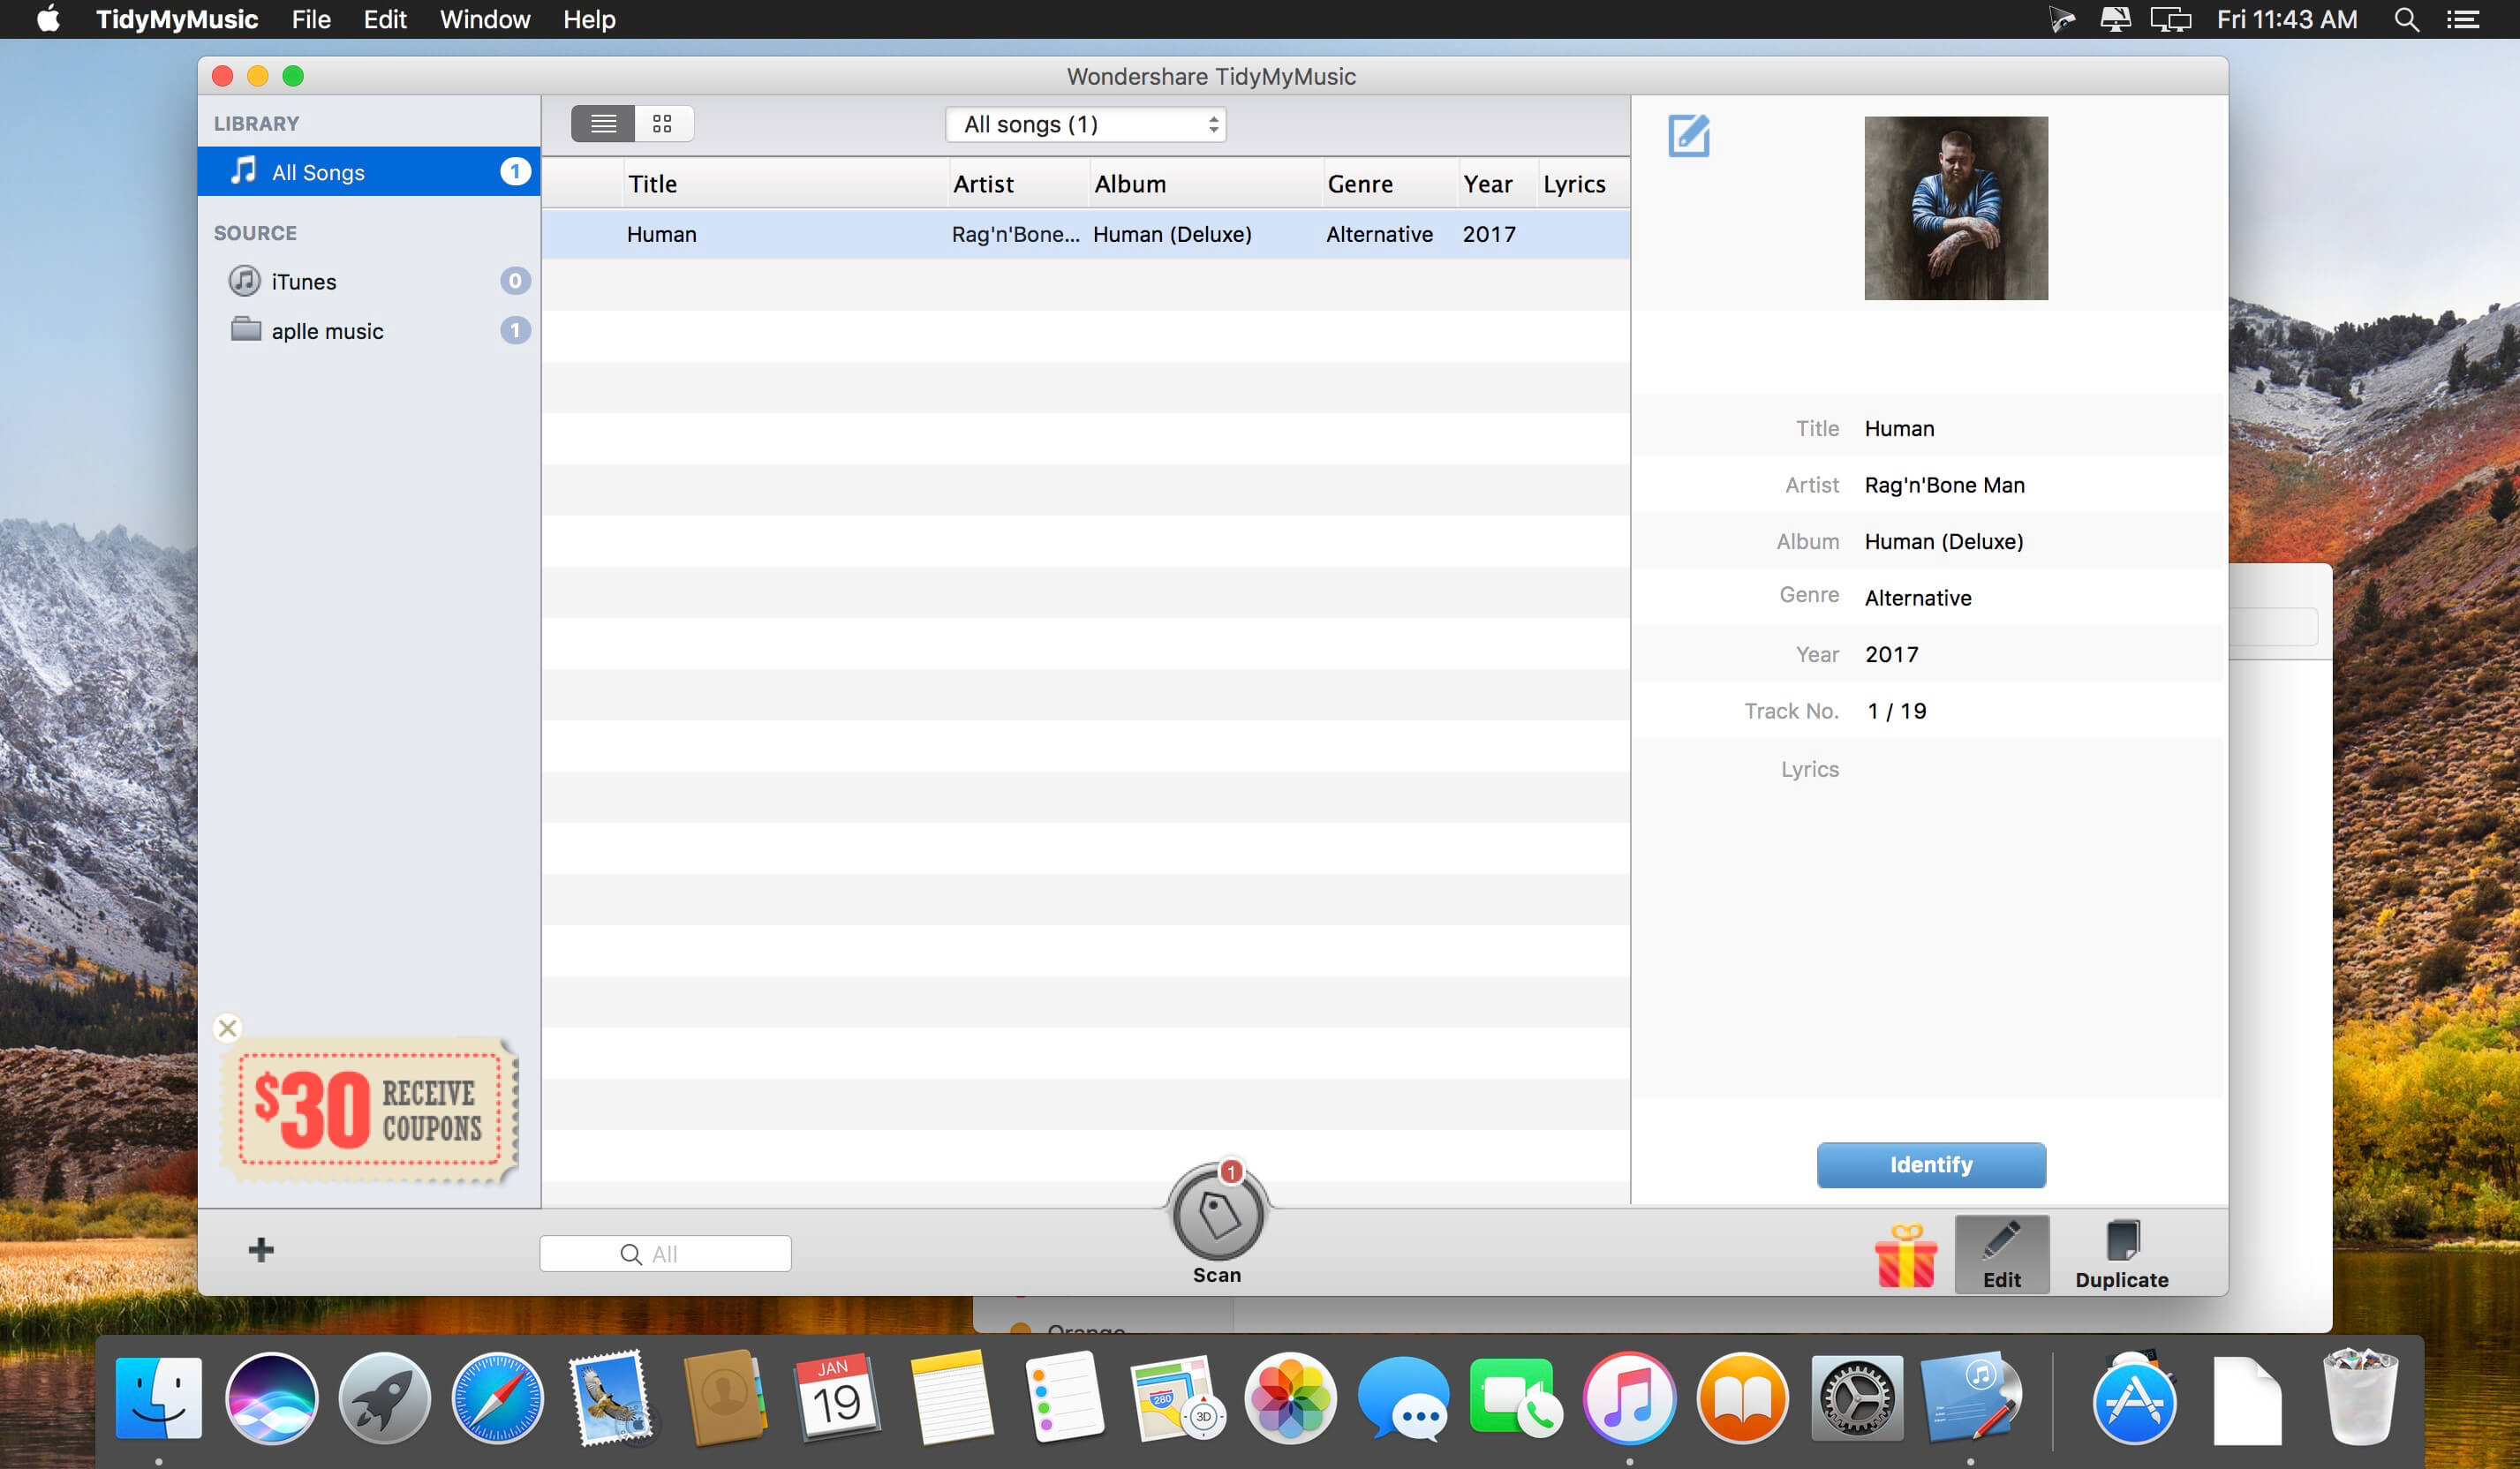
Task: Close the $30 coupon banner
Action: pos(228,1027)
